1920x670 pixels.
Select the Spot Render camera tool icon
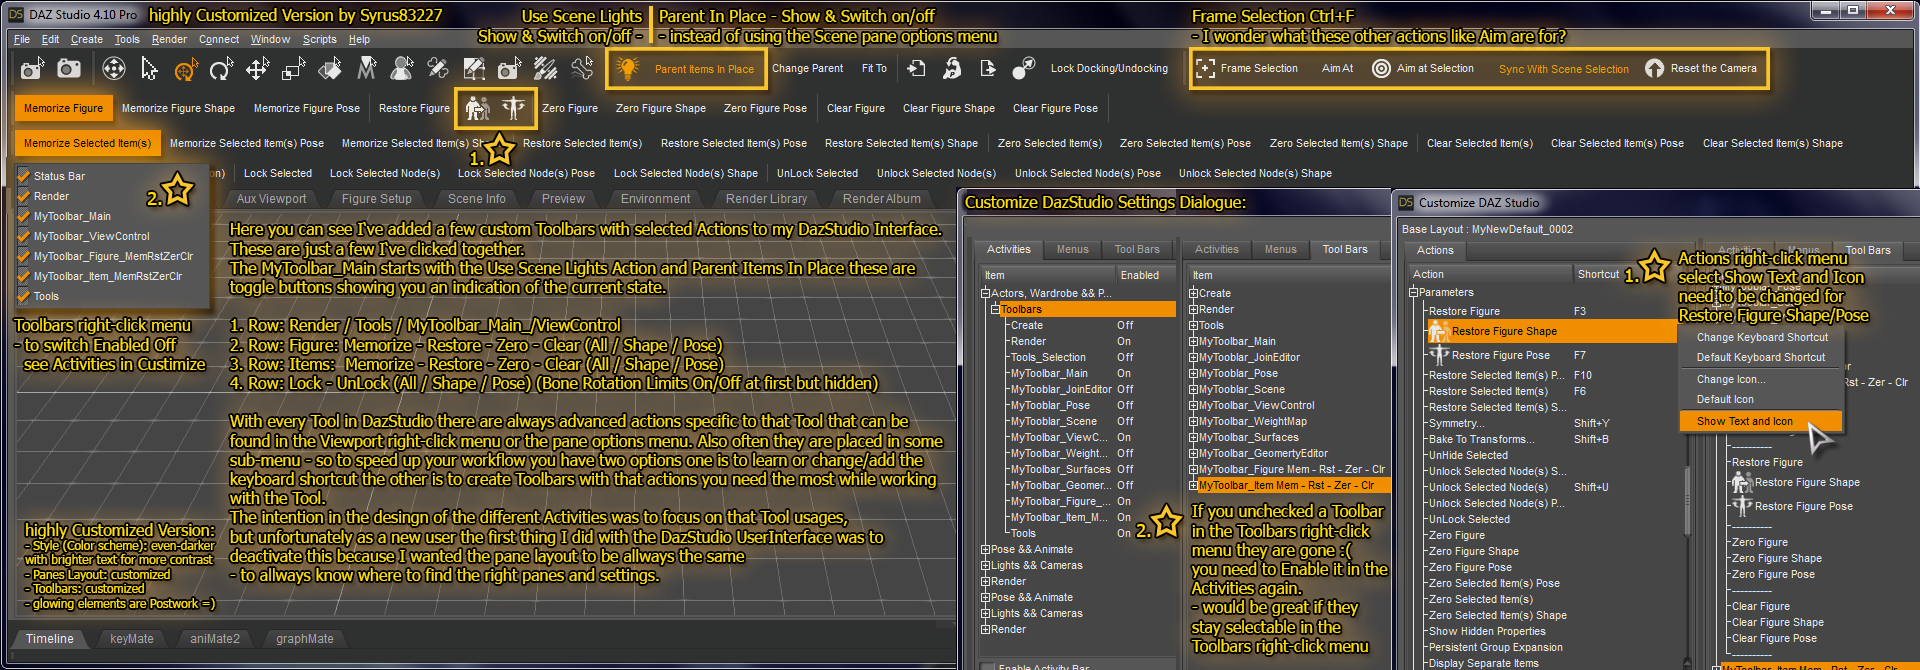click(510, 69)
